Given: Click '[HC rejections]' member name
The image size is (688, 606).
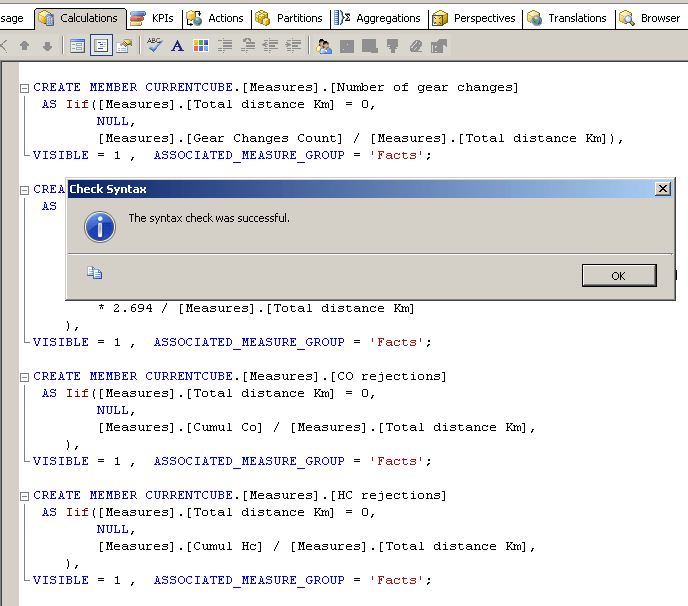Looking at the screenshot, I should click(x=388, y=495).
